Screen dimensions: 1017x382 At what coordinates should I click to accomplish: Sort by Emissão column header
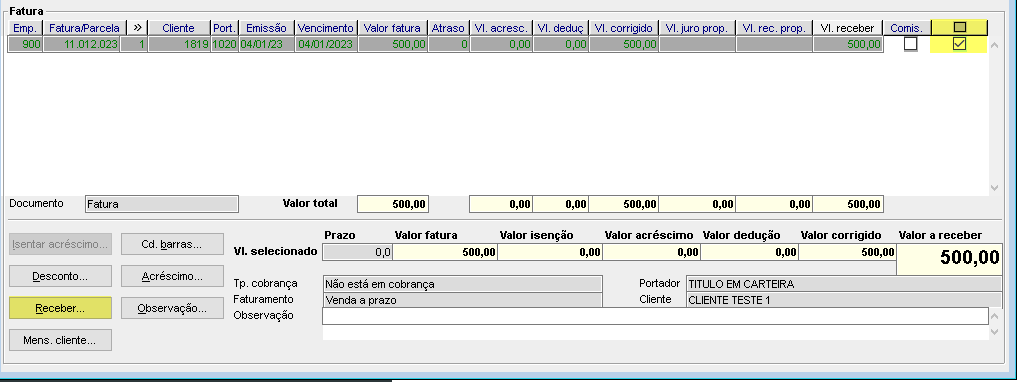[x=267, y=28]
